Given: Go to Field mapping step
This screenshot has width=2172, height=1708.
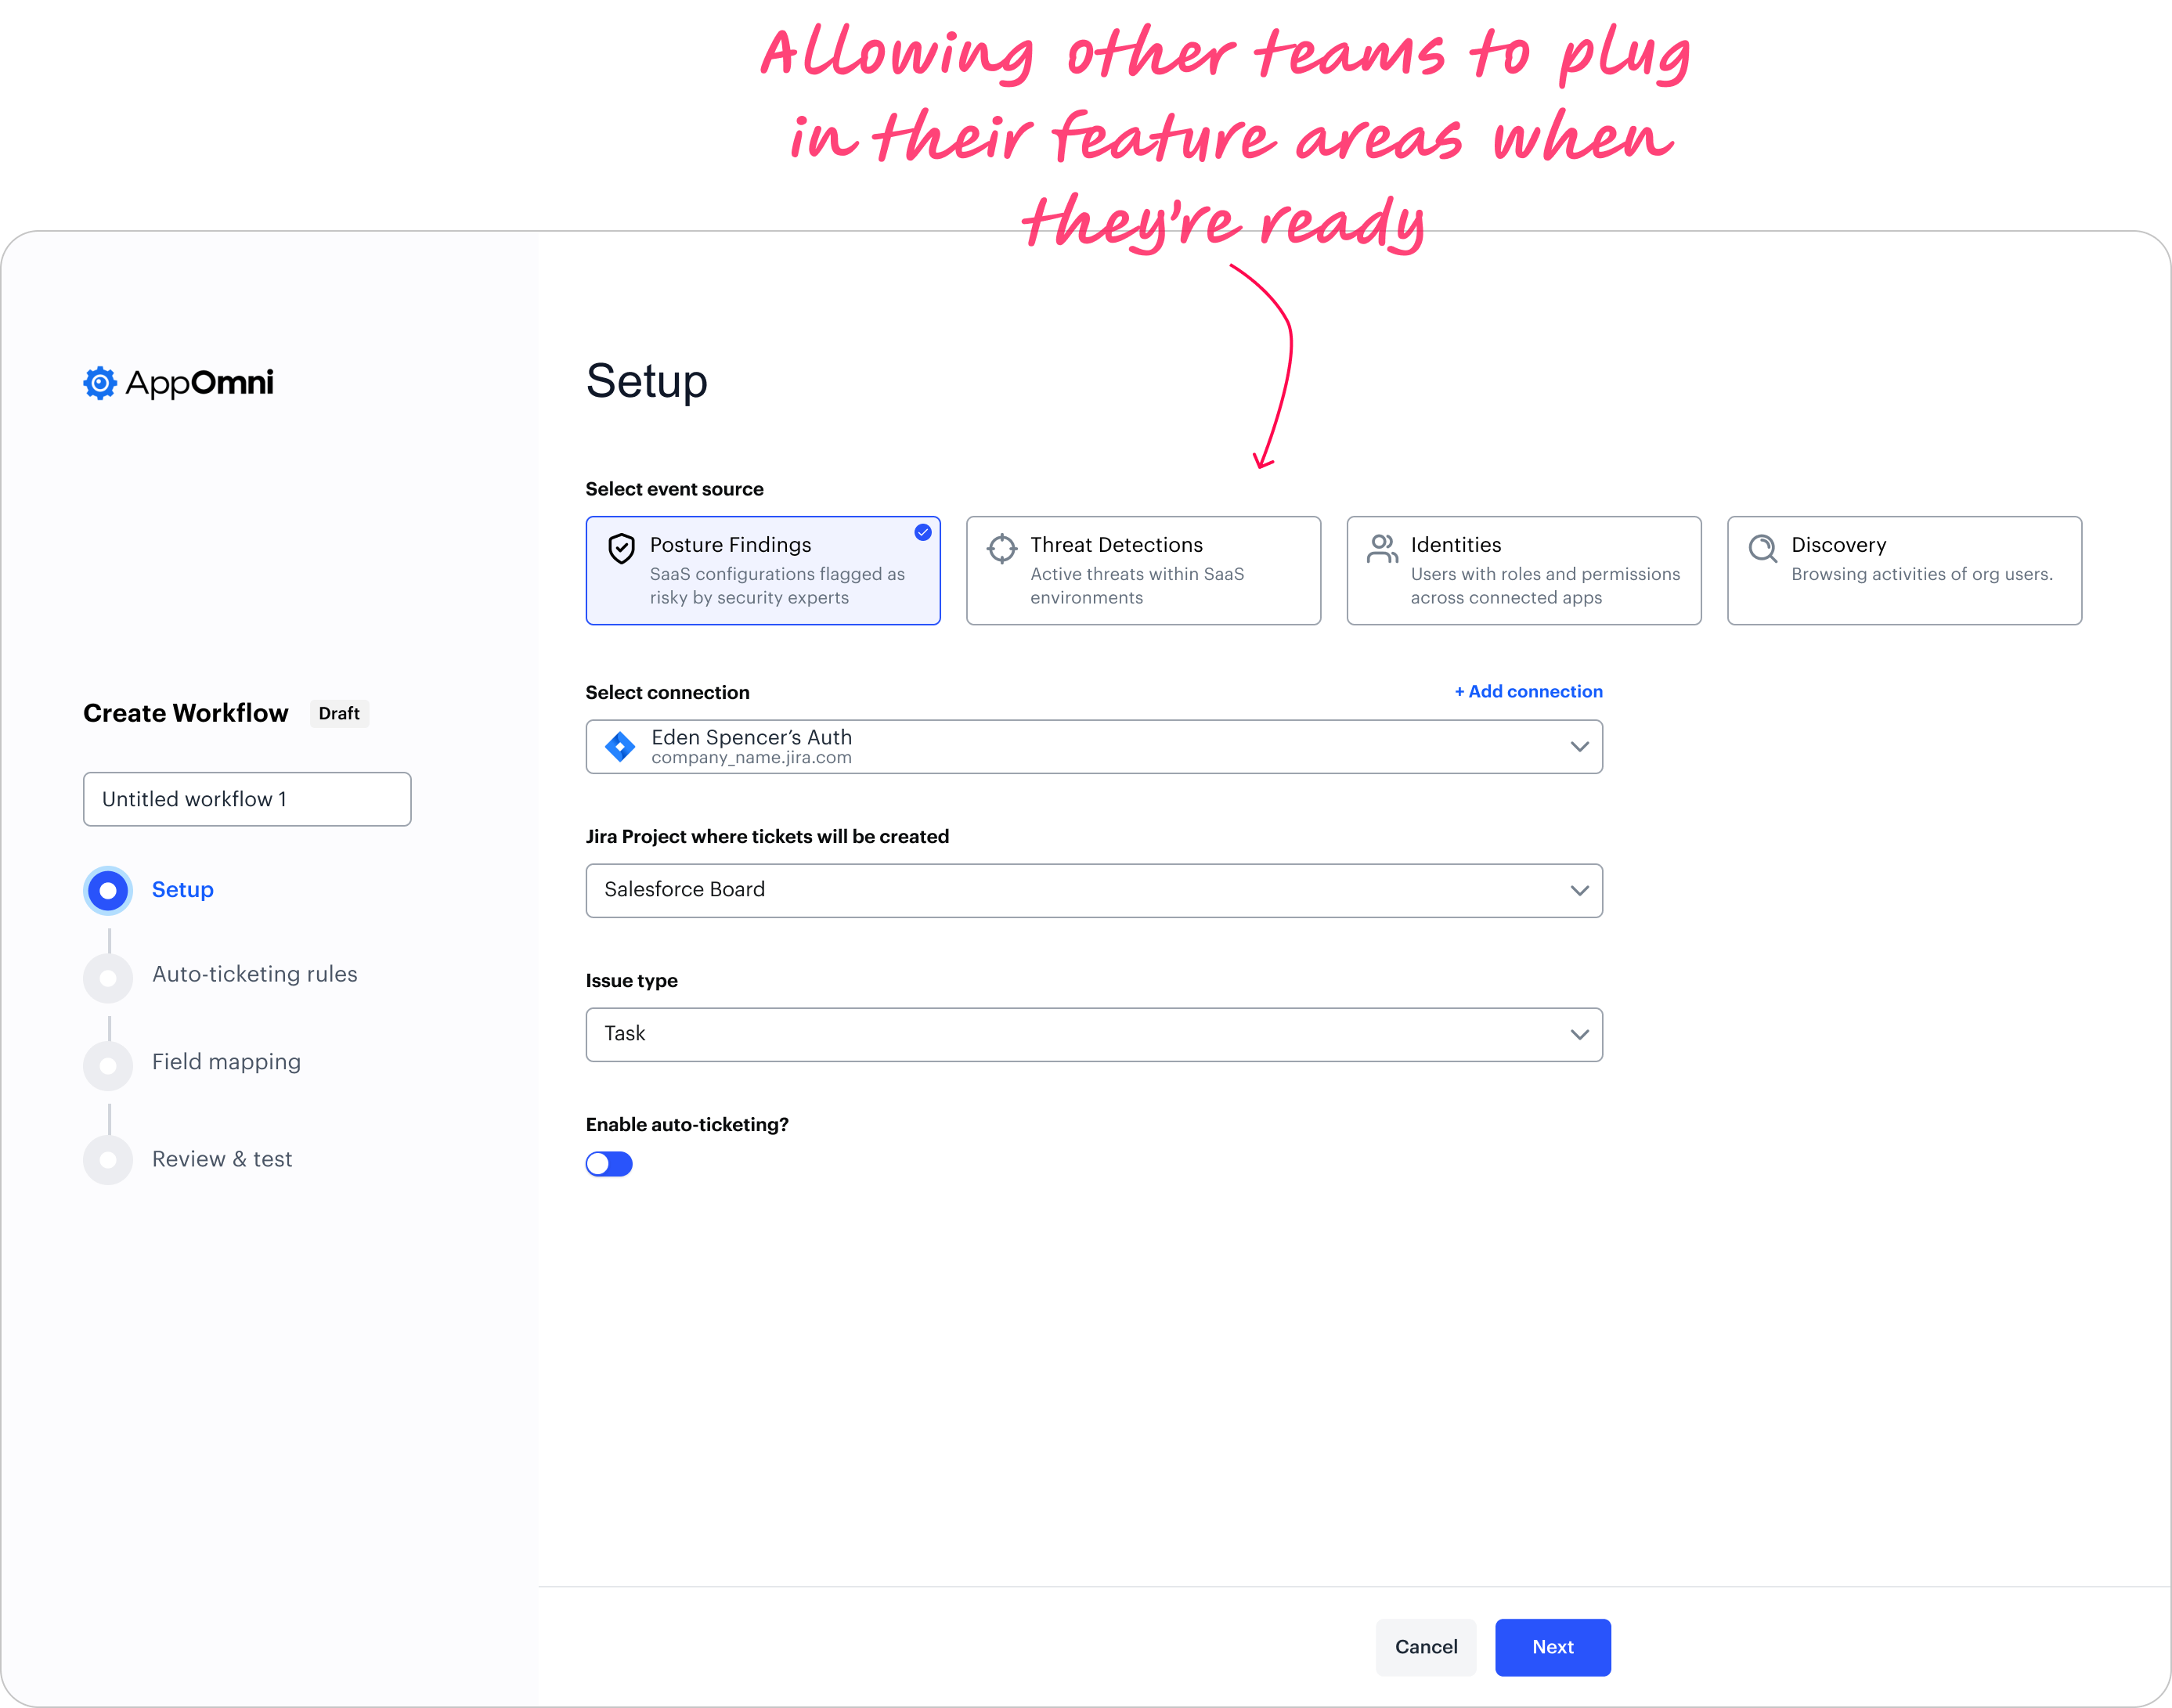Looking at the screenshot, I should coord(226,1062).
